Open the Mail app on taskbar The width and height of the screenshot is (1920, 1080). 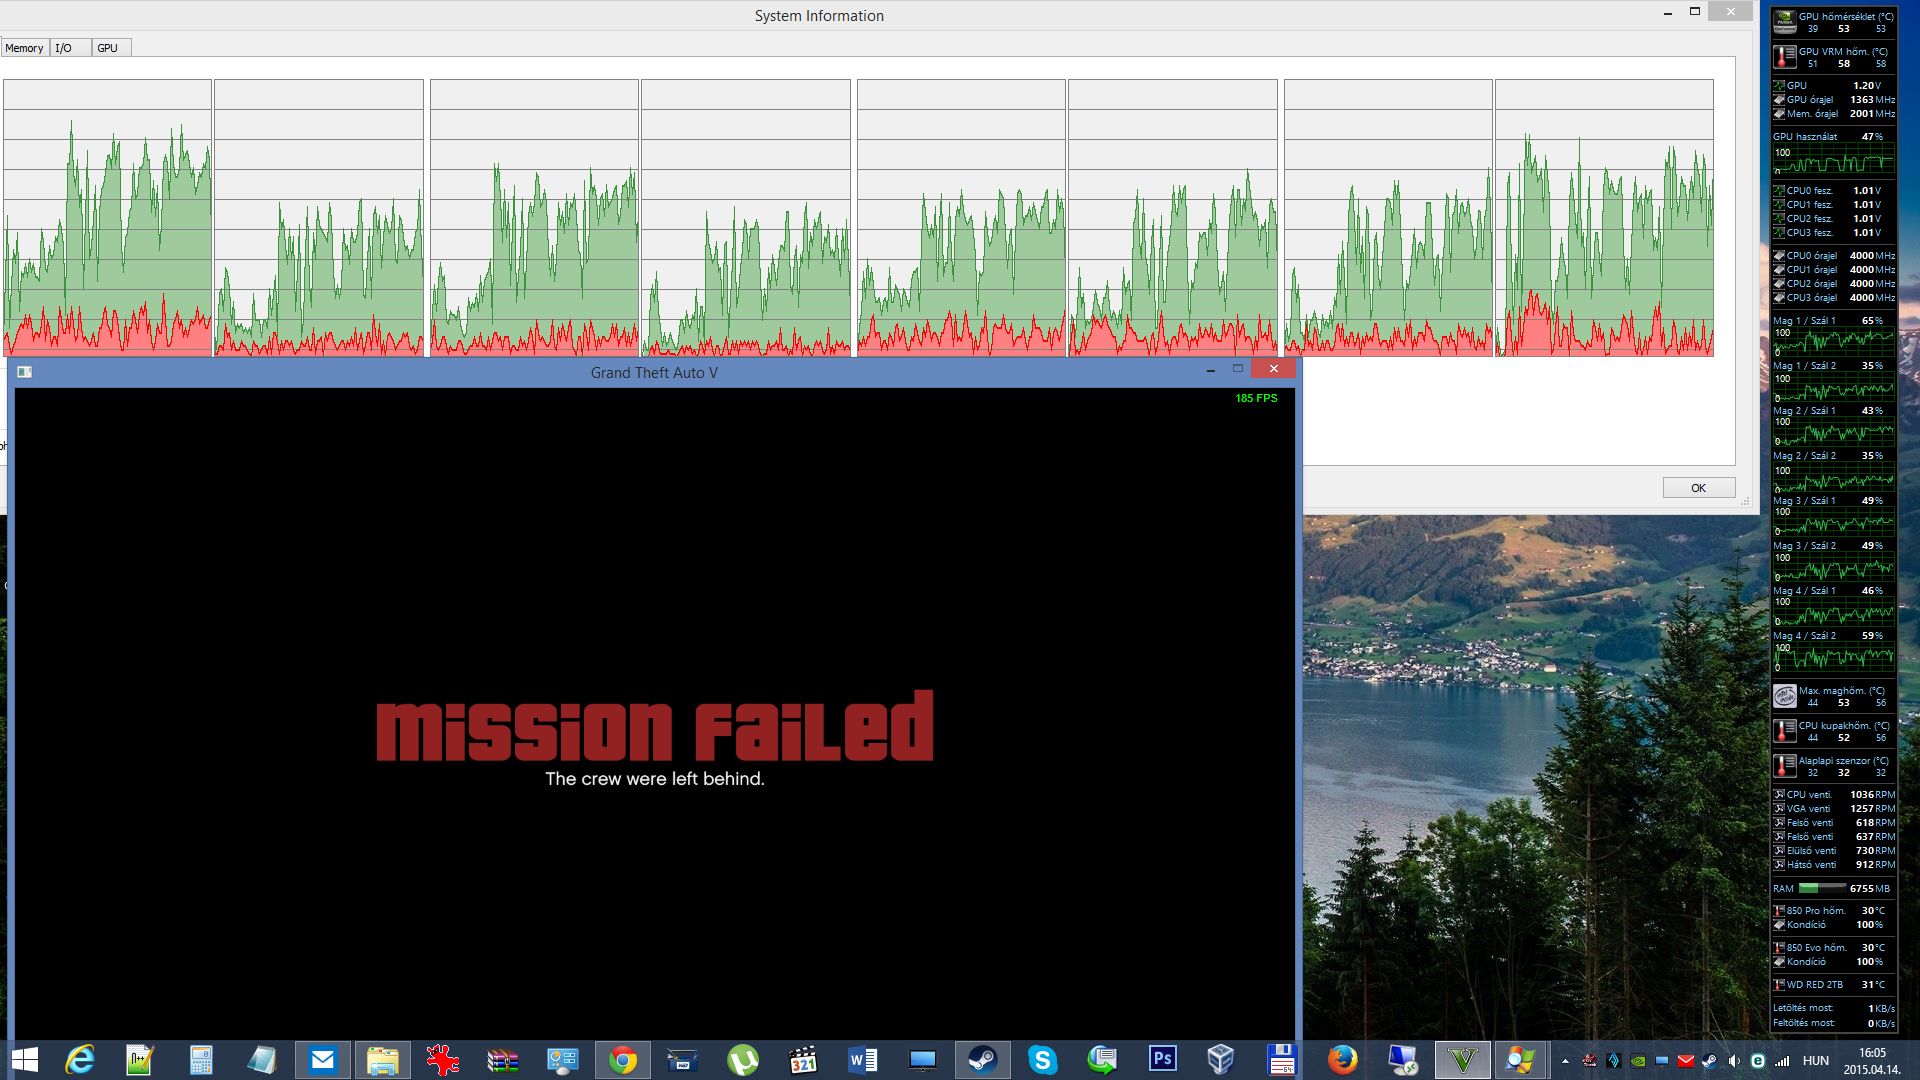point(322,1060)
